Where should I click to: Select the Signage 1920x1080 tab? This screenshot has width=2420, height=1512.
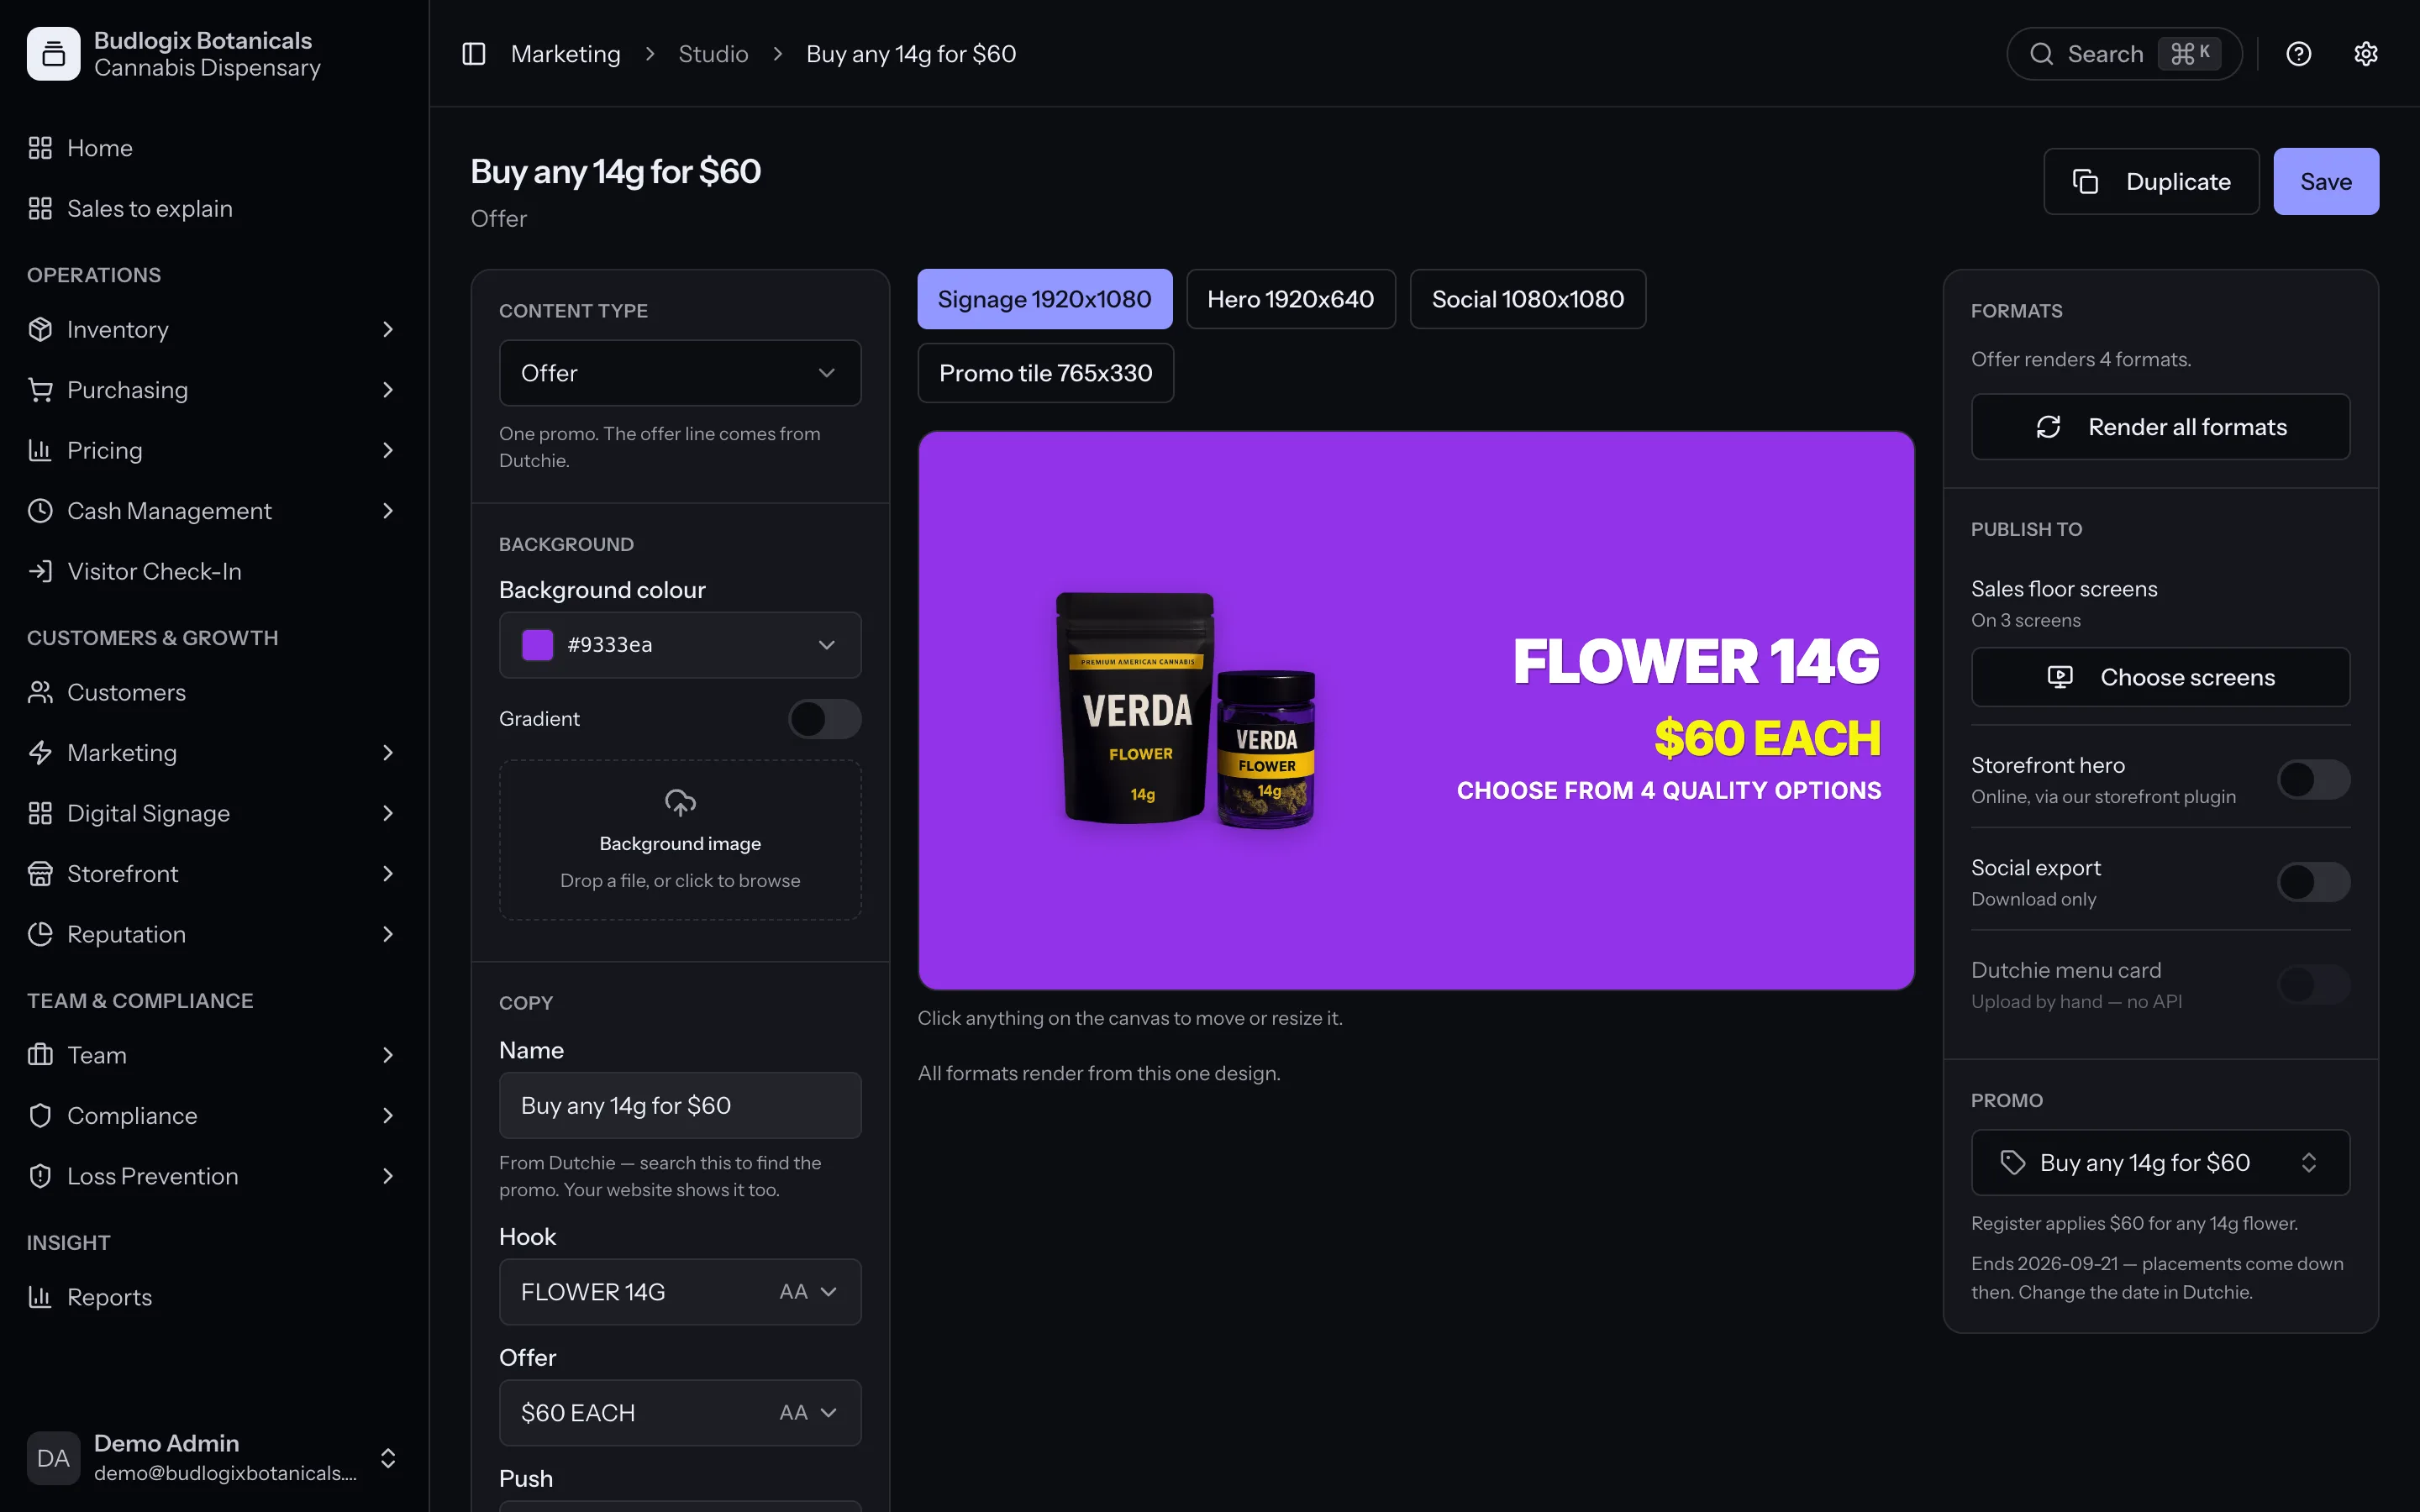[1044, 299]
